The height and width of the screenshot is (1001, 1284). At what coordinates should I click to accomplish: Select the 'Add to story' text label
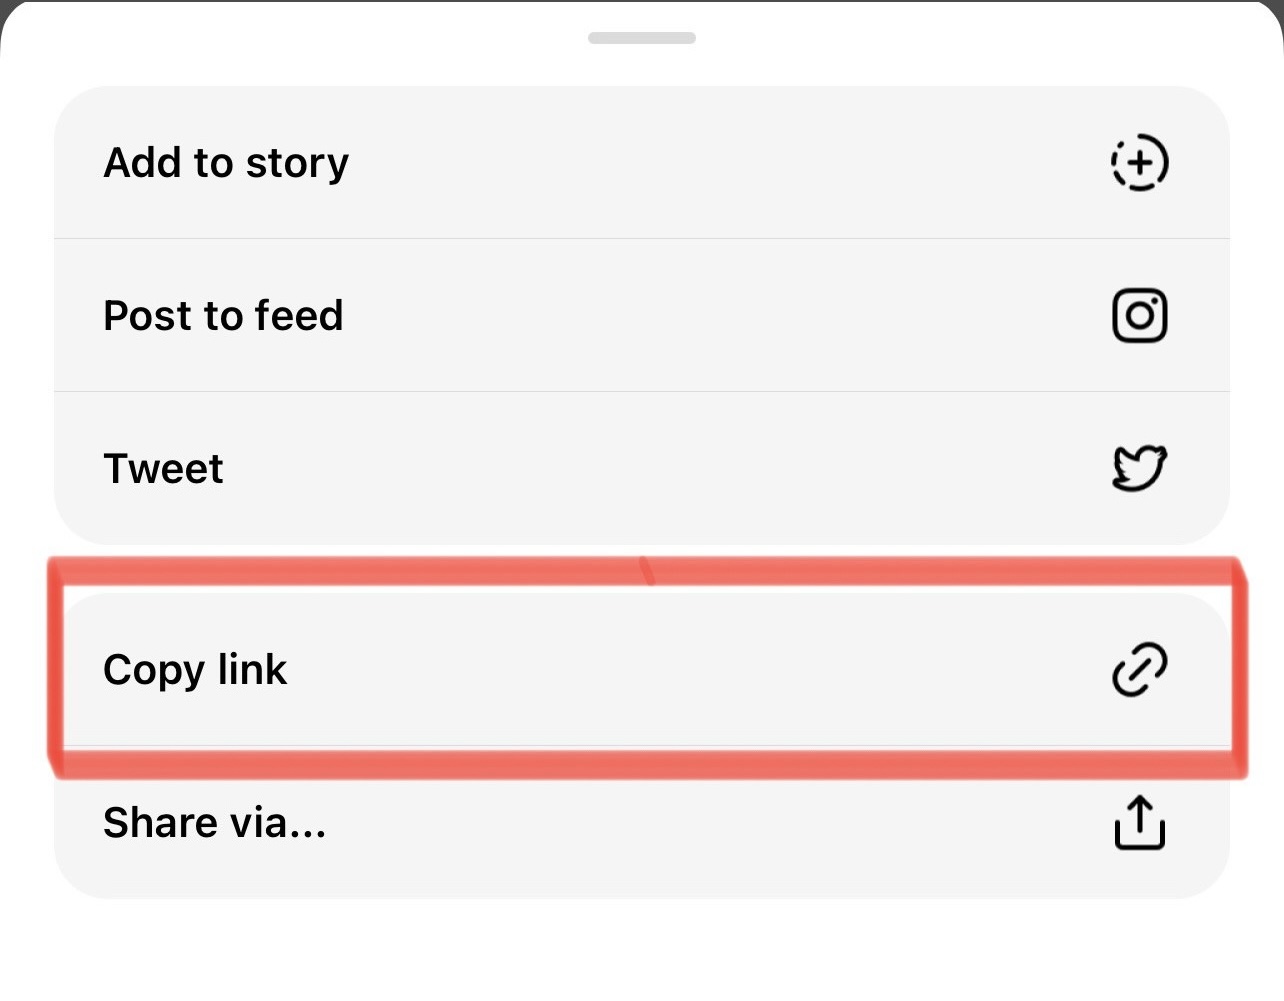(226, 163)
